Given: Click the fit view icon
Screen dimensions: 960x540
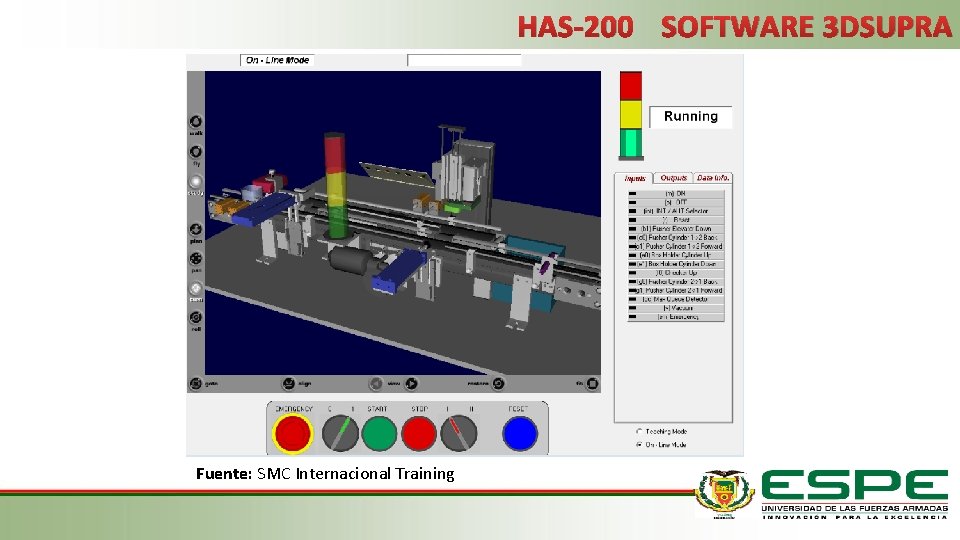Looking at the screenshot, I should [x=592, y=383].
